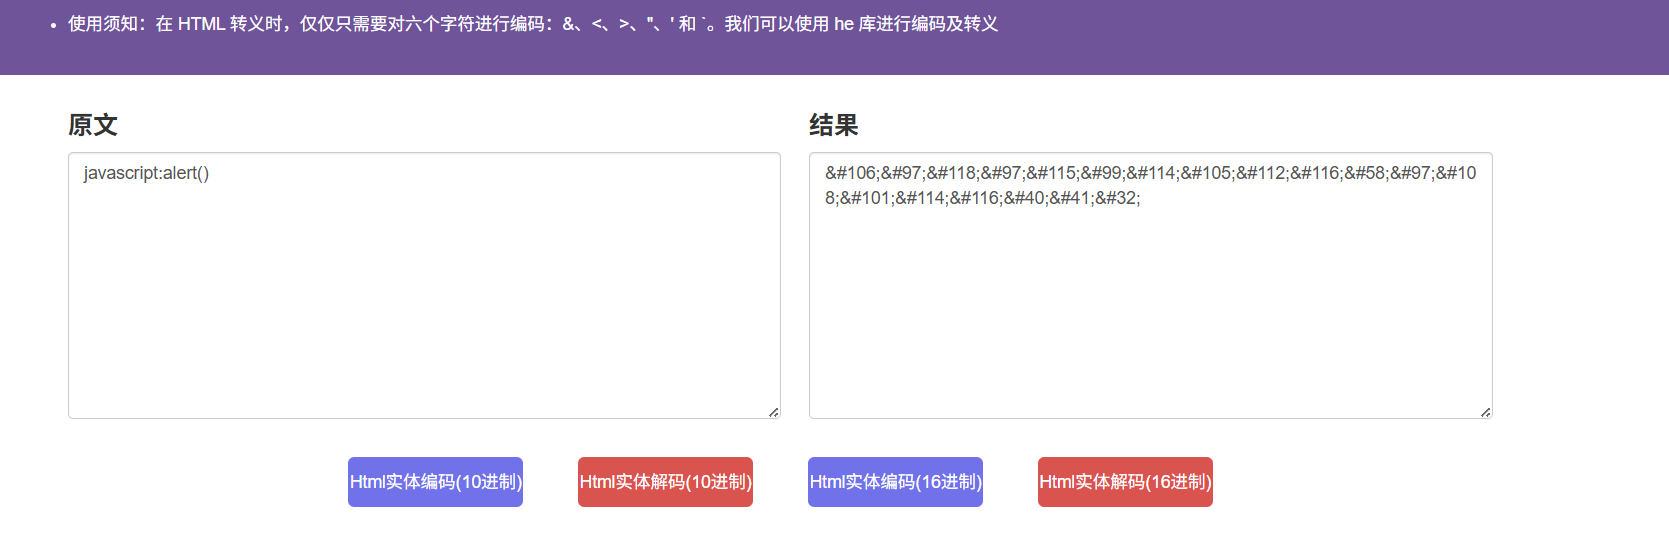Click the 使用须知 notice text
Screen dimensions: 1669x543
[x=533, y=24]
